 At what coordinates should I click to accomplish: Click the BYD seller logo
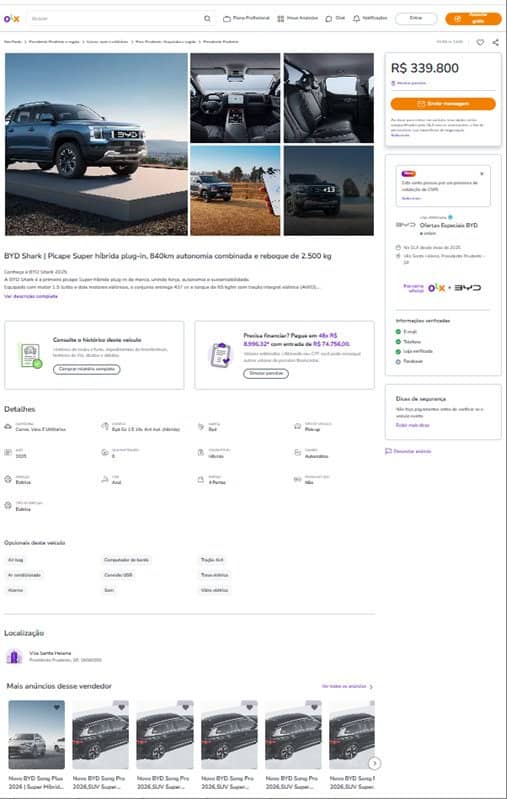tap(406, 225)
